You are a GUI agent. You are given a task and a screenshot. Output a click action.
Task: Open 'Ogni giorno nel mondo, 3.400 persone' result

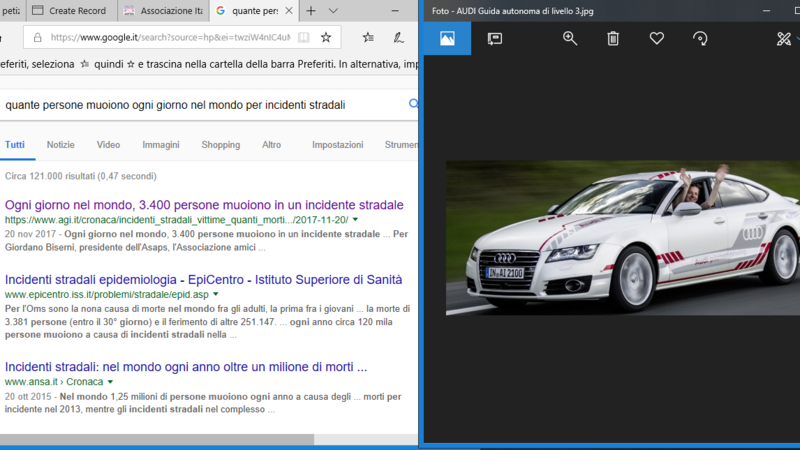point(204,205)
